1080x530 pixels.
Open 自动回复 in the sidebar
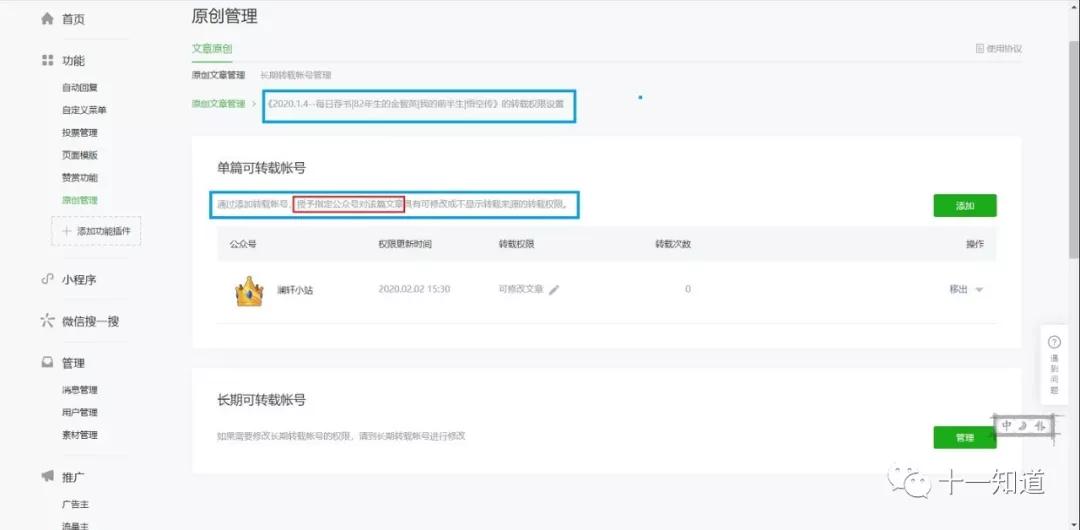click(x=80, y=88)
